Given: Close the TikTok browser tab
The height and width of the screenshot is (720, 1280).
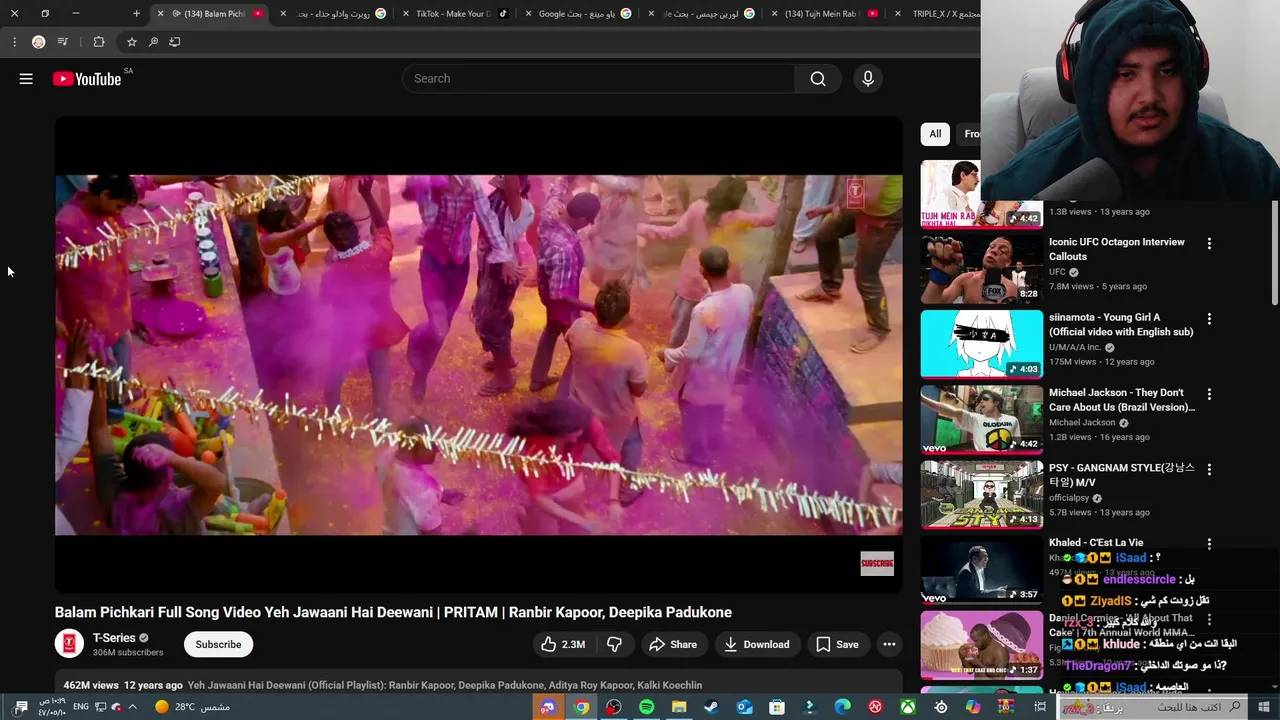Looking at the screenshot, I should tap(406, 14).
